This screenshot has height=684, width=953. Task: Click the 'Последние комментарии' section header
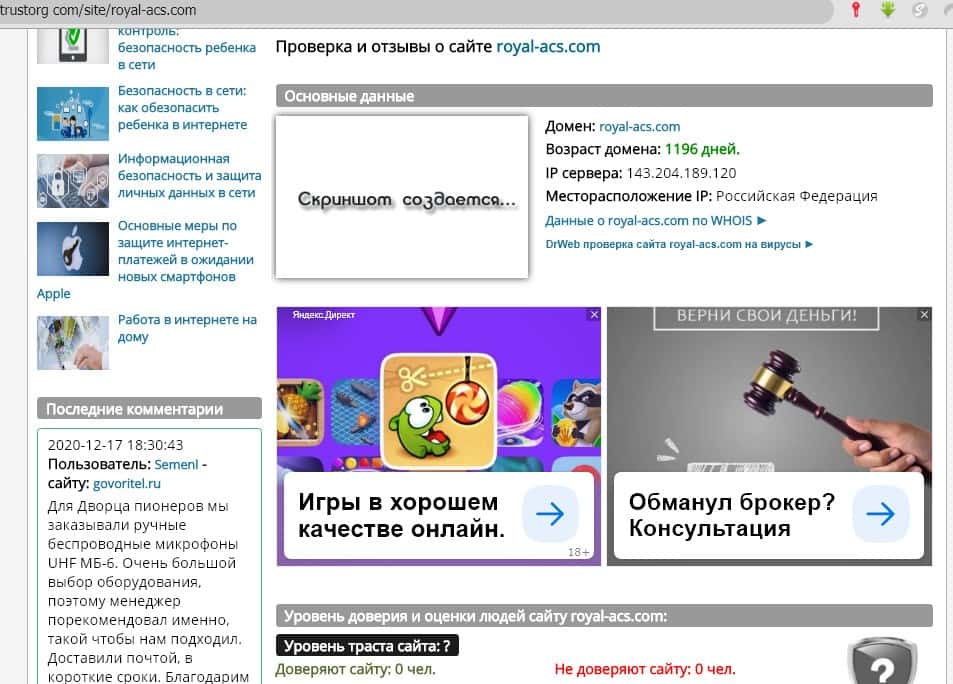(x=149, y=409)
